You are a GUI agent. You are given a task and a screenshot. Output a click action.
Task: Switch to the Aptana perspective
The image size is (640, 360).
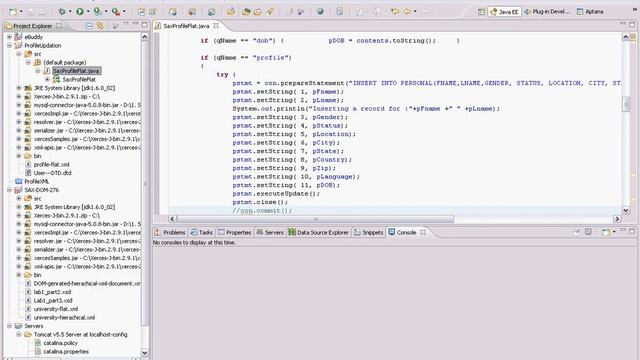point(590,12)
